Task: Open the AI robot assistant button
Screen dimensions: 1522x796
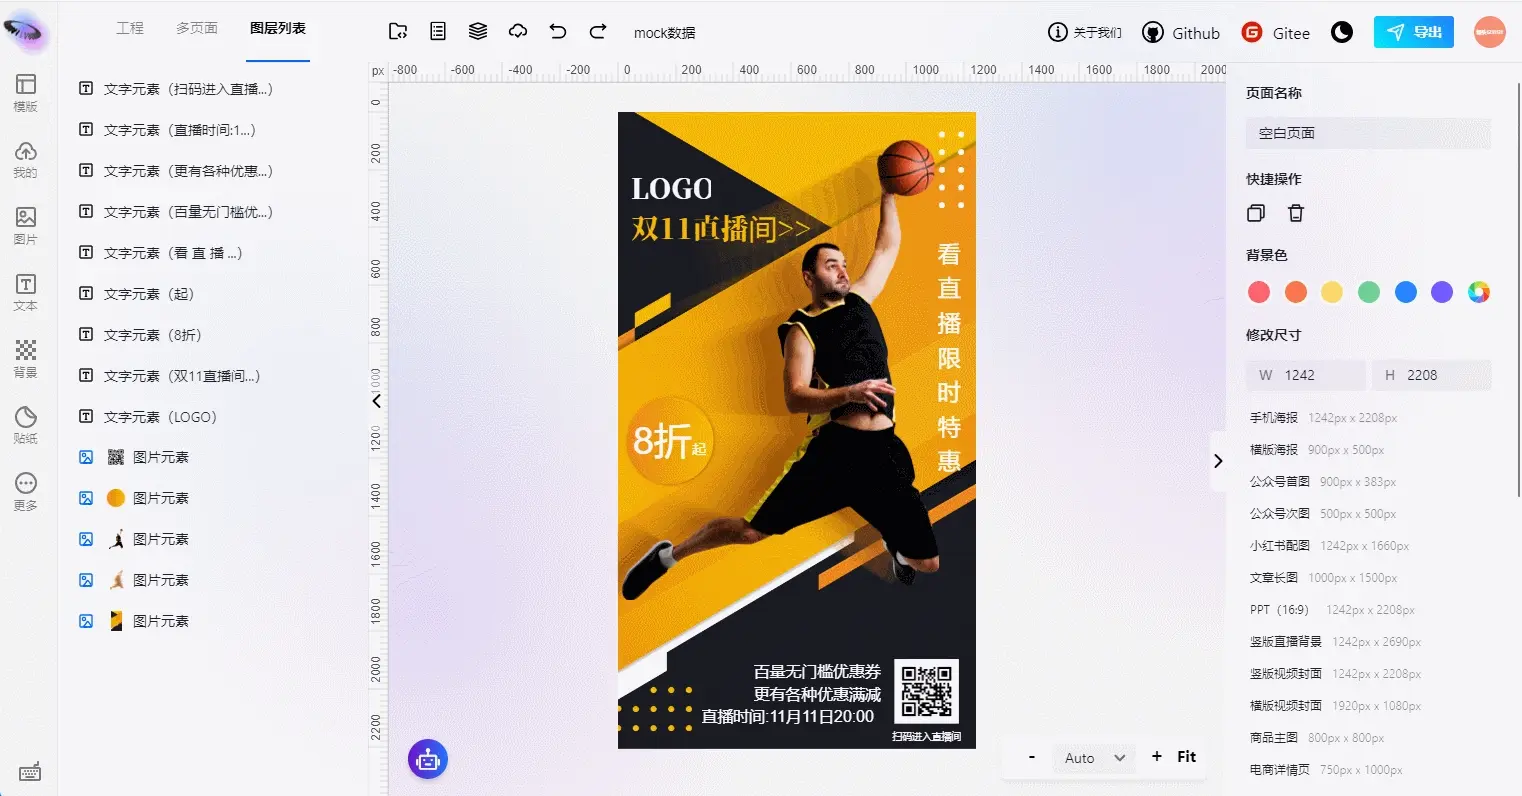Action: click(x=428, y=760)
